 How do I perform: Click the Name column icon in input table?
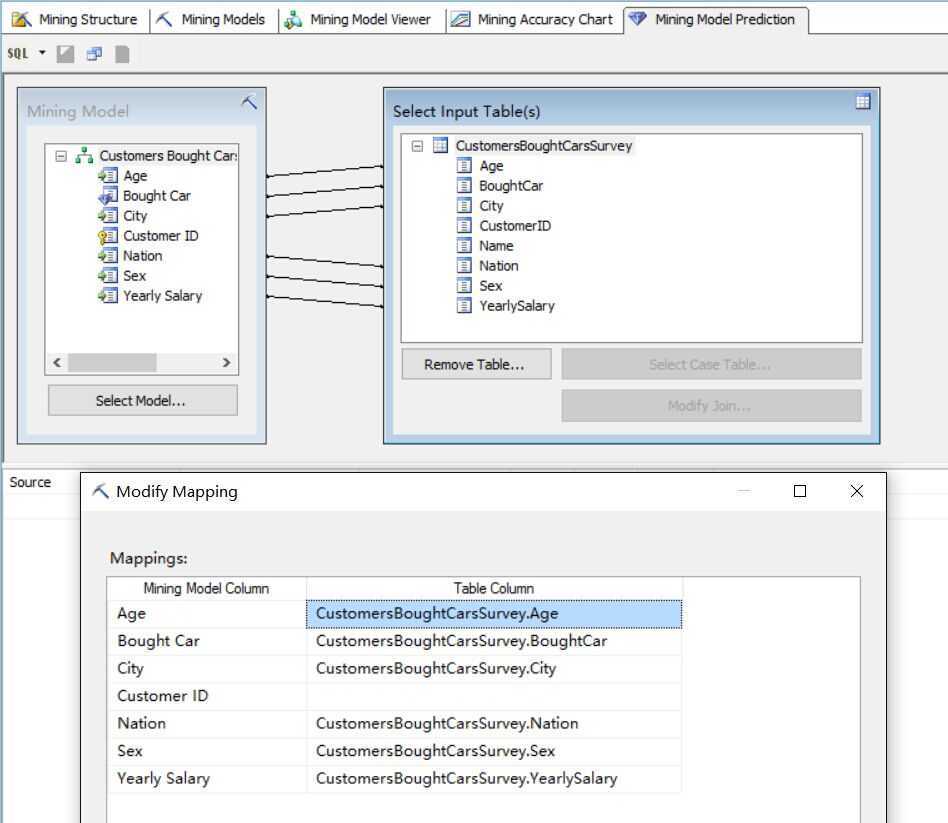[x=464, y=246]
